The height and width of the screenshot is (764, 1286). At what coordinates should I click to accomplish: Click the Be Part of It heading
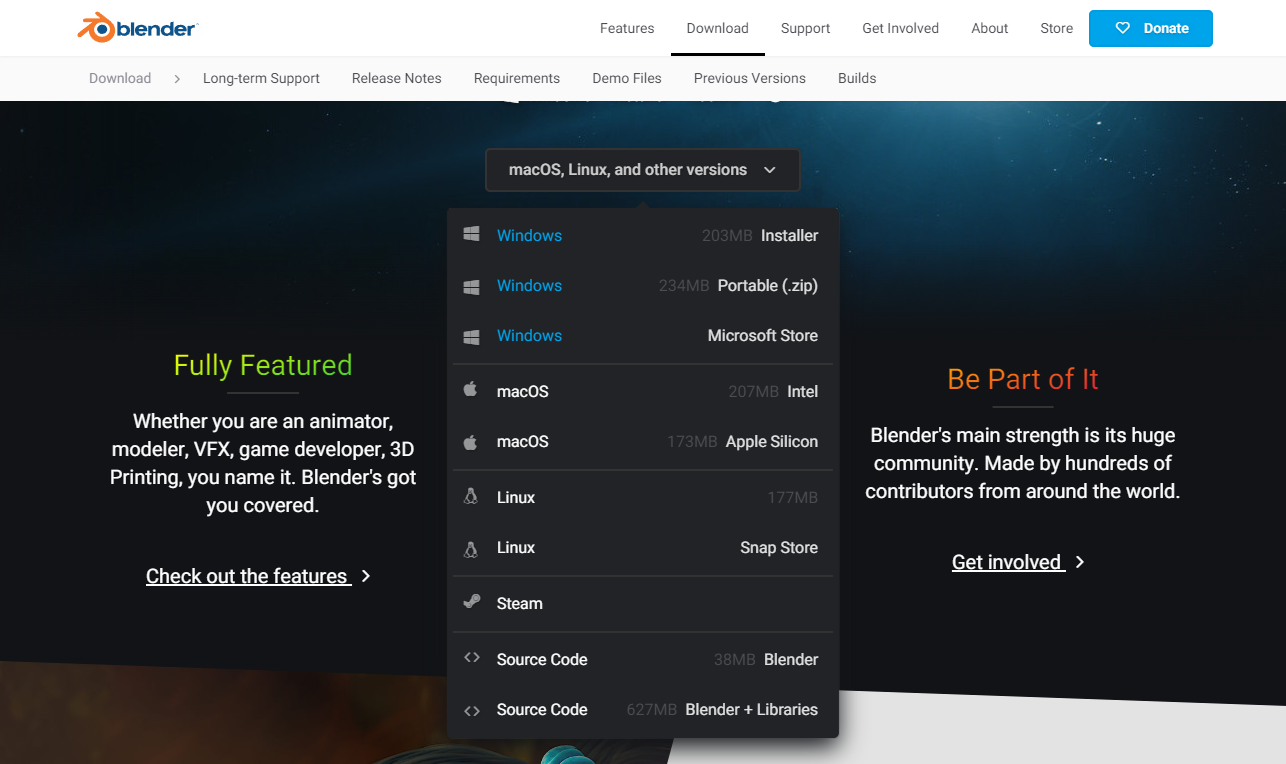tap(1023, 379)
